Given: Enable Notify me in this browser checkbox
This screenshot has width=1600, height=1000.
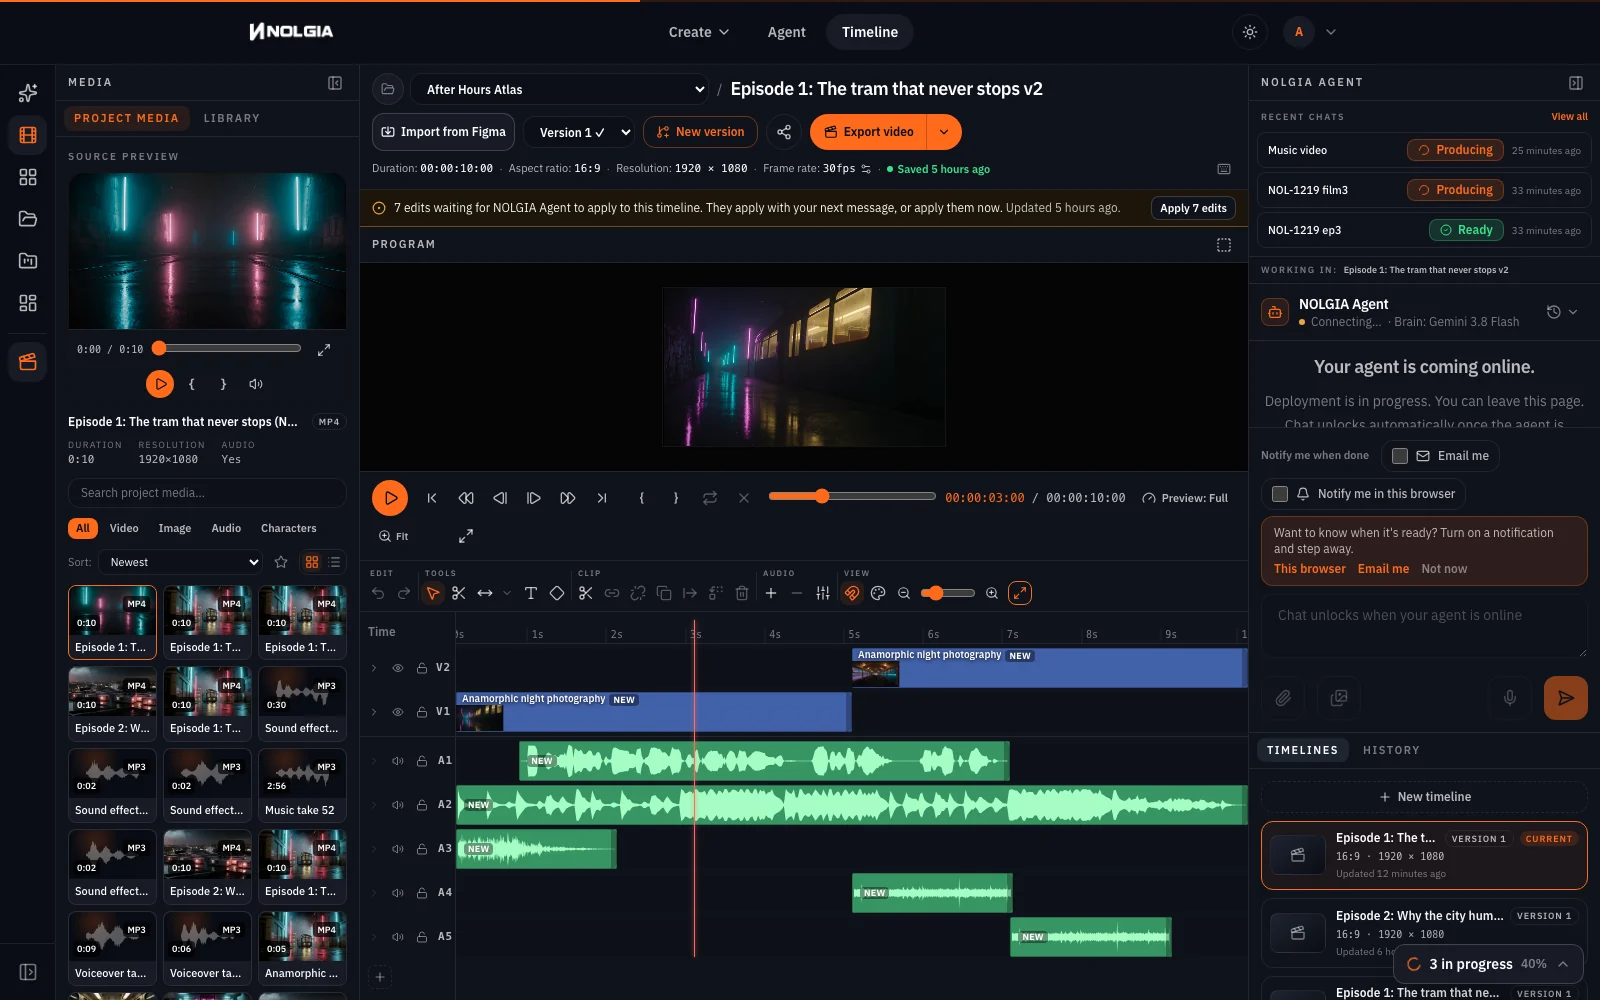Looking at the screenshot, I should click(x=1280, y=494).
